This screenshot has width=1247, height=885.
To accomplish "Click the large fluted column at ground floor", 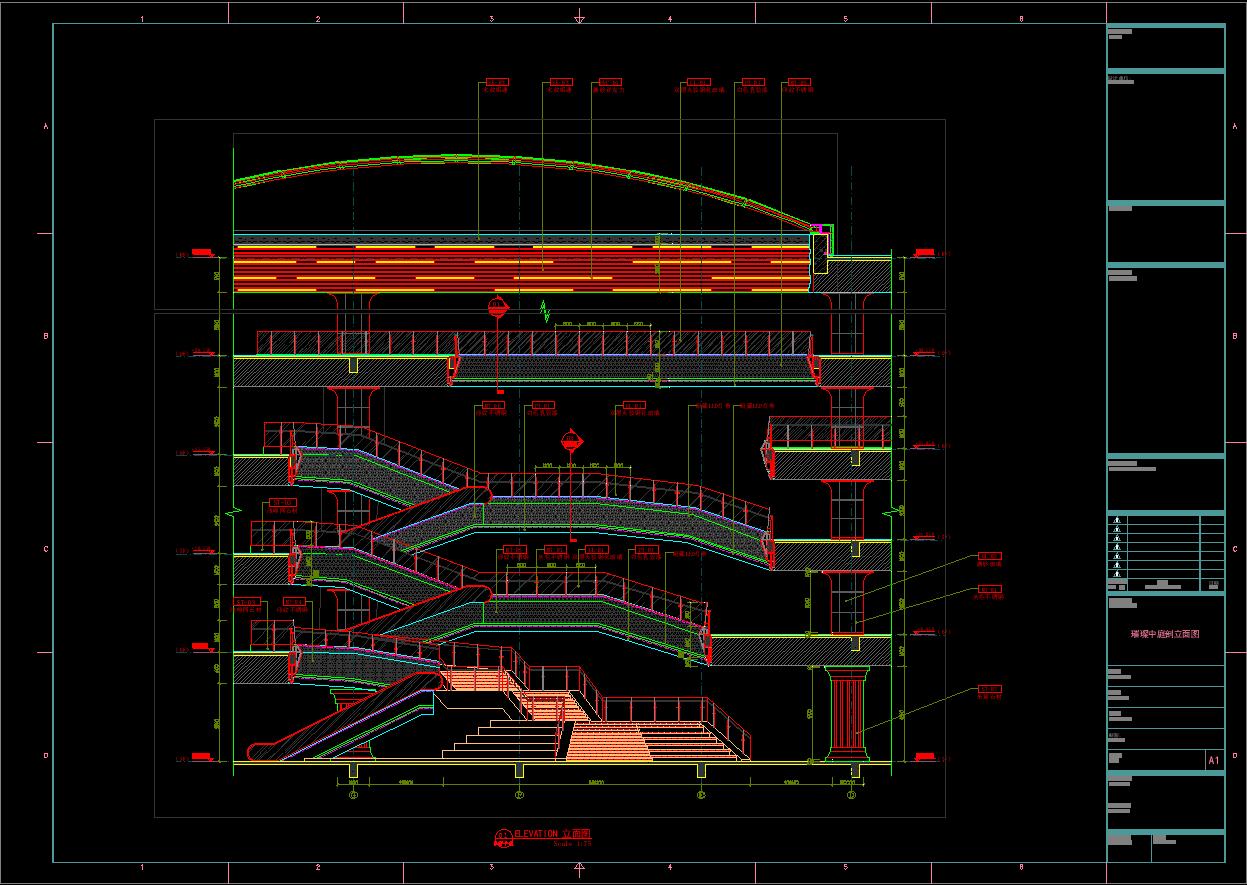I will click(845, 714).
